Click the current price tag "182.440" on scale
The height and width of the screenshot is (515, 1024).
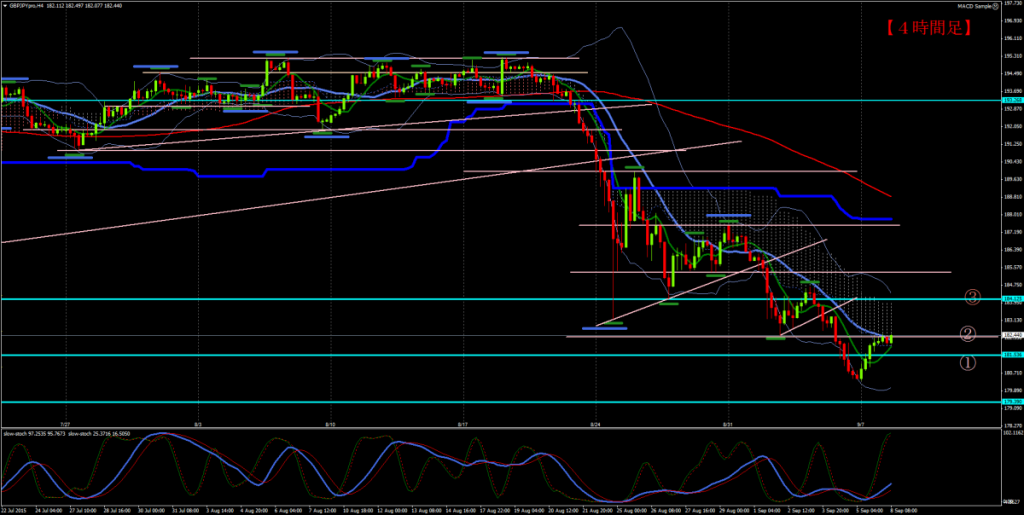1012,336
